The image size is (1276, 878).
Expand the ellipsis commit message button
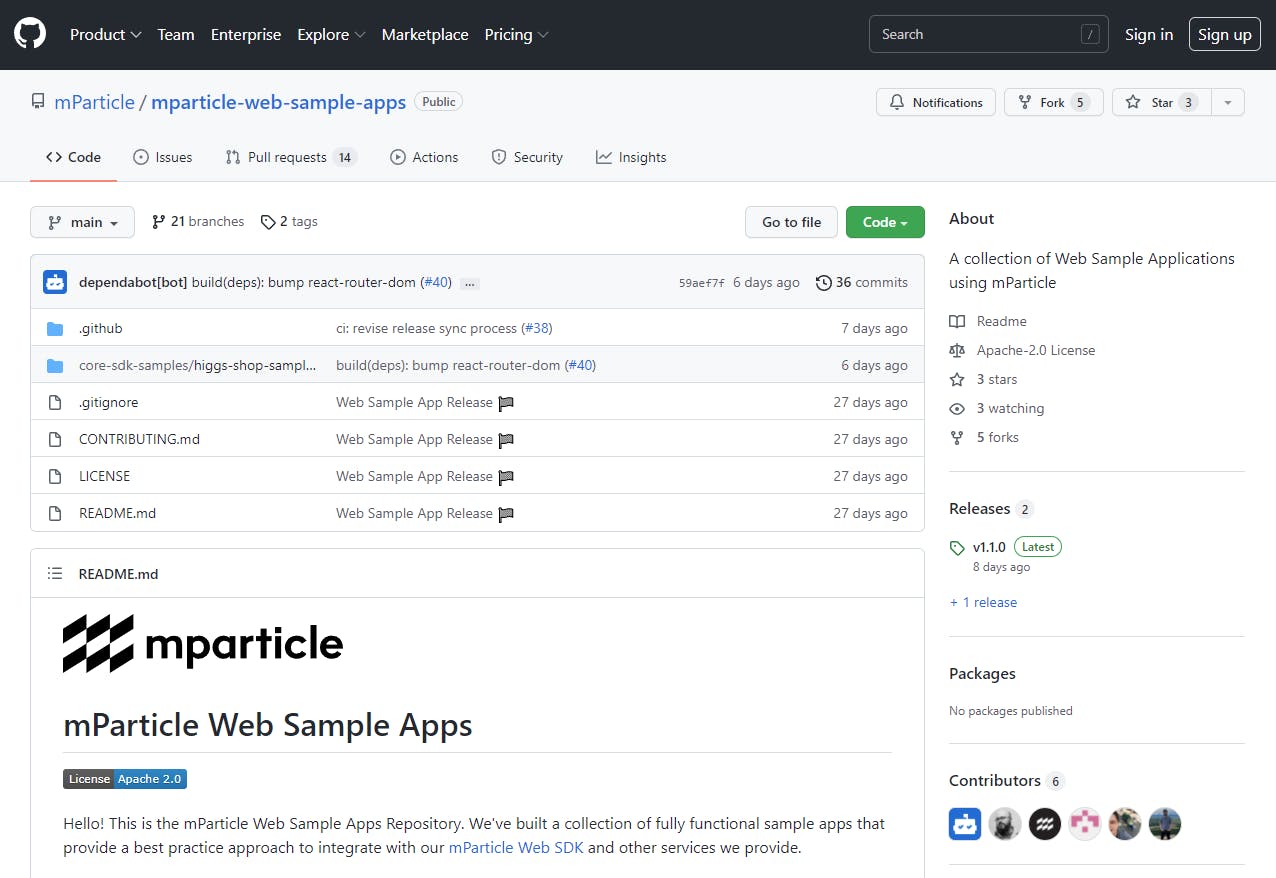tap(470, 284)
